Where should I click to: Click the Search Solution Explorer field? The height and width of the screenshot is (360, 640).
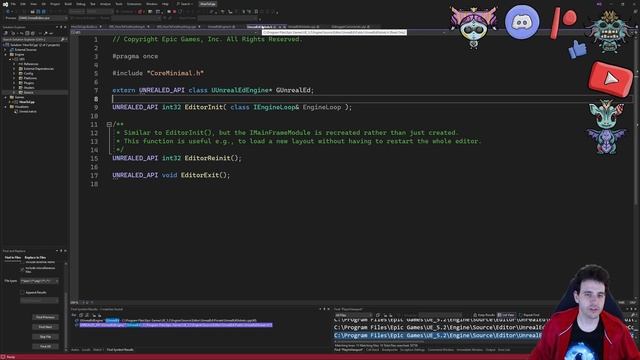point(31,40)
